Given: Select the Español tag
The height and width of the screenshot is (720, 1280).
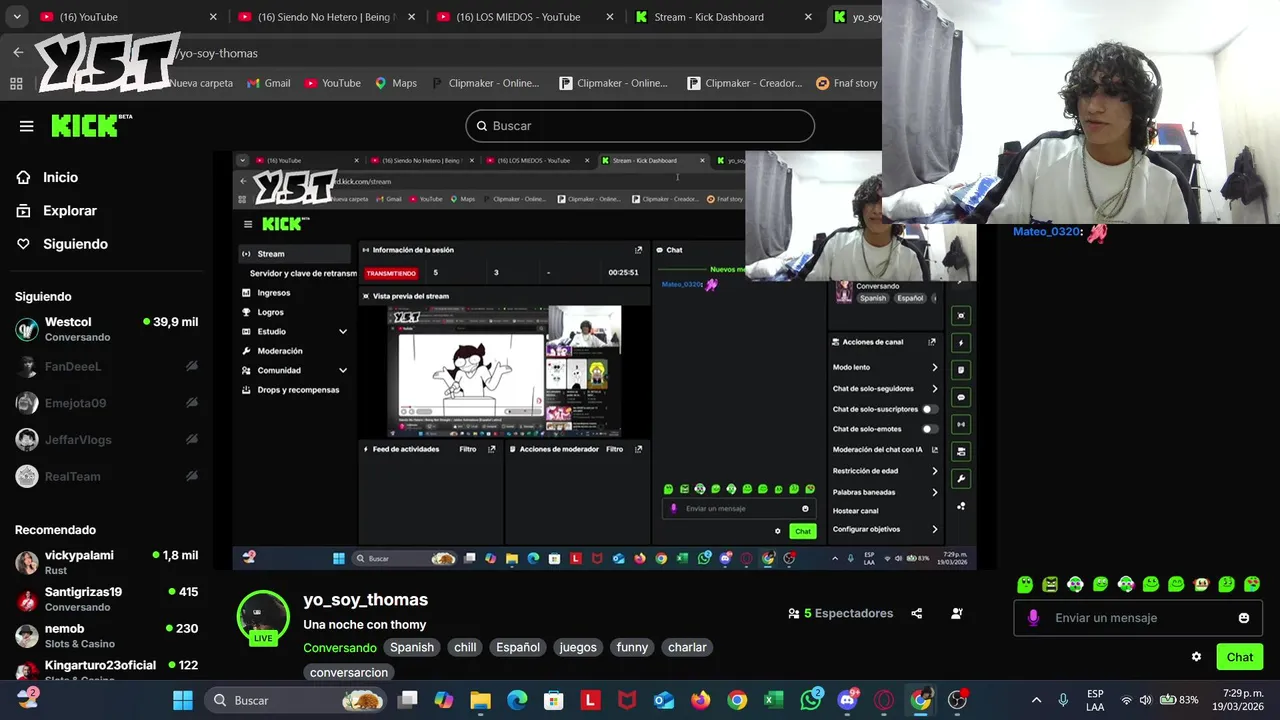Looking at the screenshot, I should (x=518, y=647).
